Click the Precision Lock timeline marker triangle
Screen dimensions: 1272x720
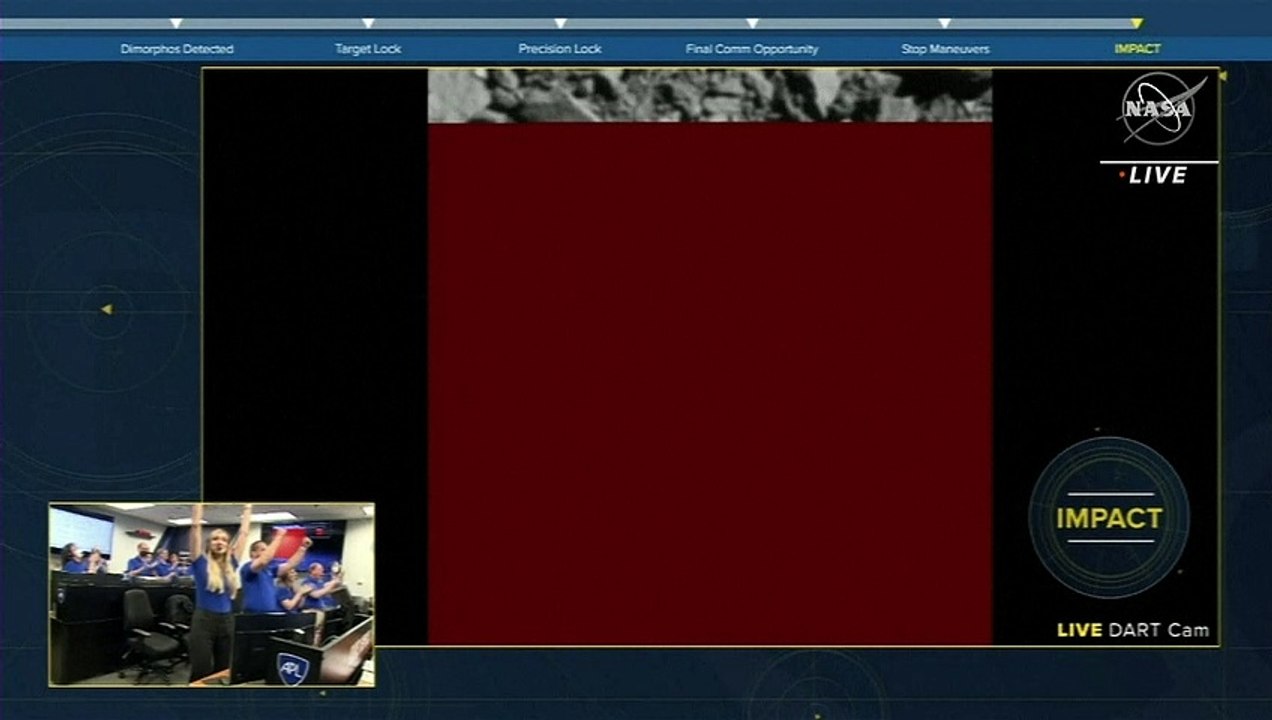560,23
